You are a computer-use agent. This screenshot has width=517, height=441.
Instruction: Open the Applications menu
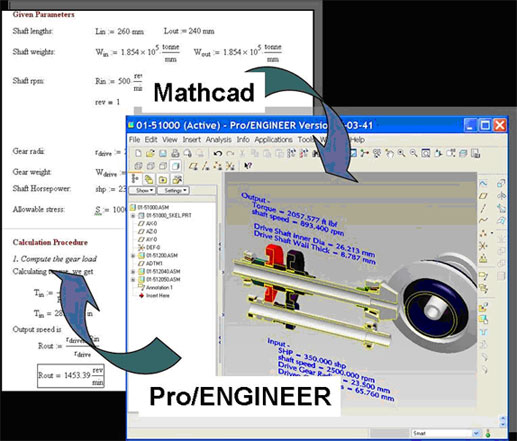point(273,139)
